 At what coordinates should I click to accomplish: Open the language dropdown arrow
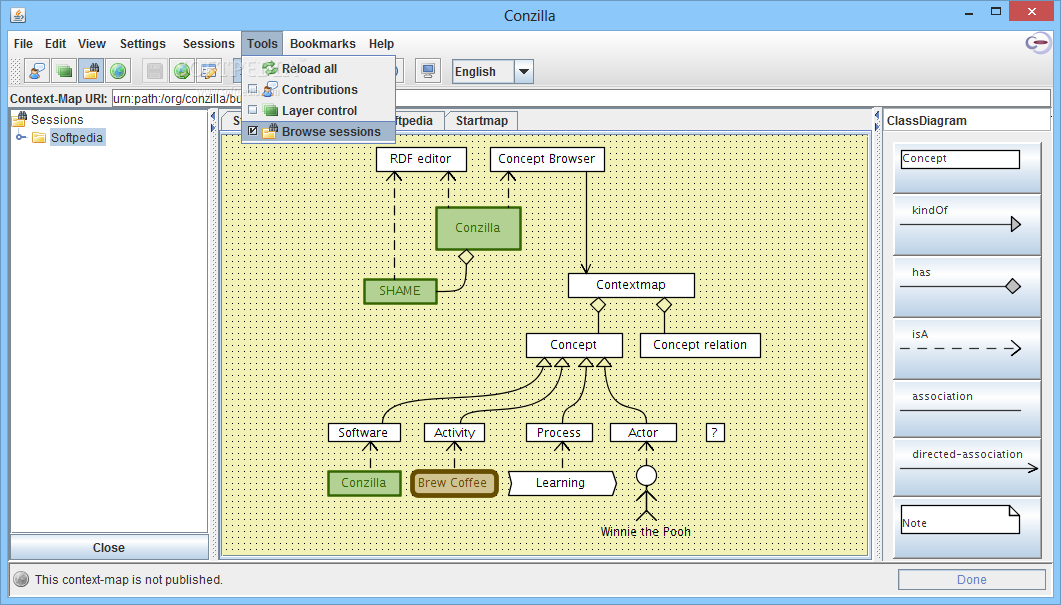524,71
